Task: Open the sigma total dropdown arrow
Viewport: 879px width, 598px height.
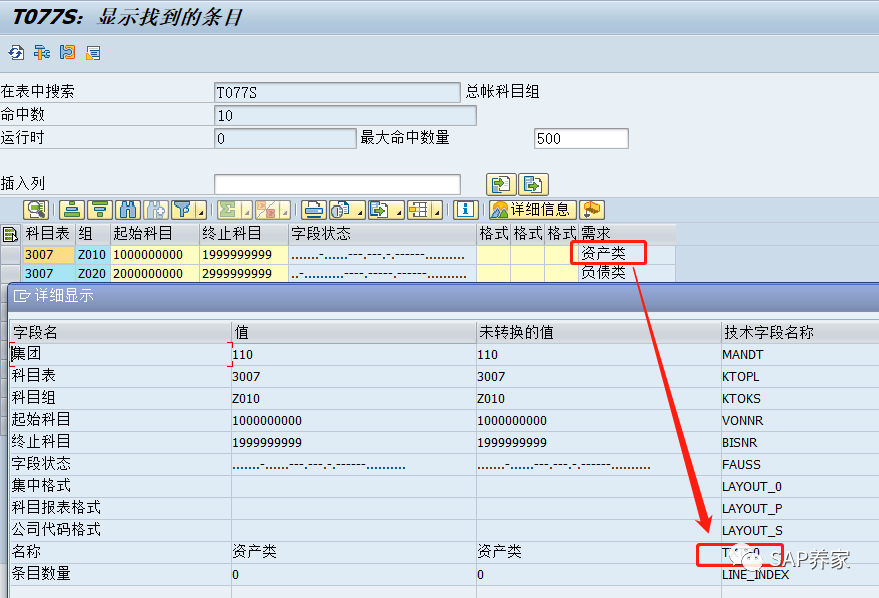Action: click(x=247, y=210)
